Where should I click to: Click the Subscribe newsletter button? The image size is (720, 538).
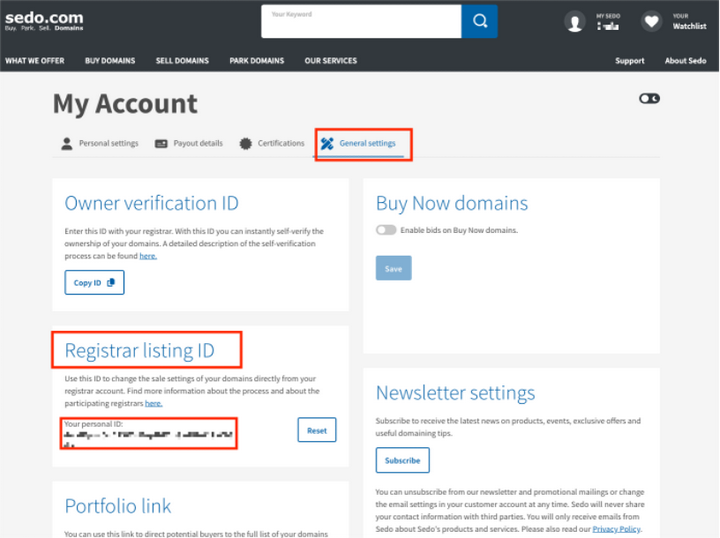(403, 460)
